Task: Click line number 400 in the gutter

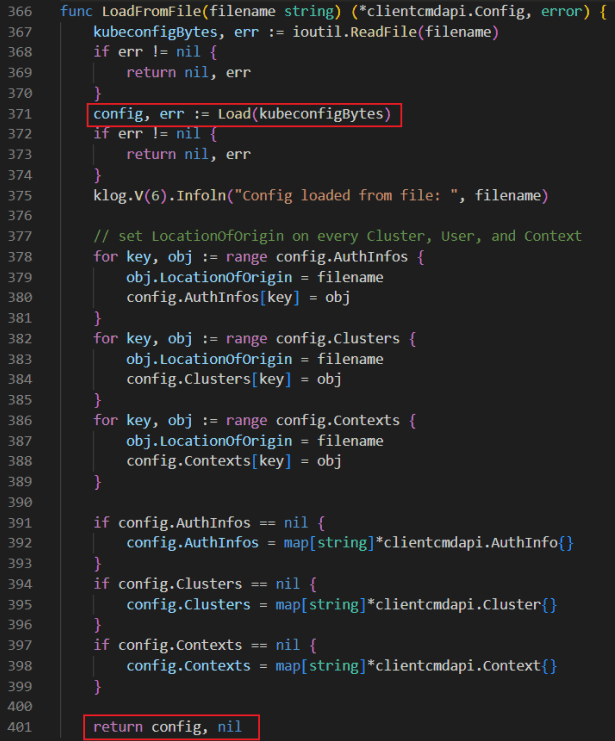Action: coord(20,706)
